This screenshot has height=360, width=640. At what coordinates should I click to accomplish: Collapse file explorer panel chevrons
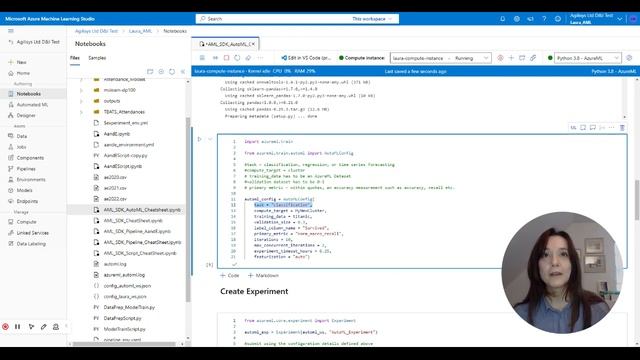(182, 71)
